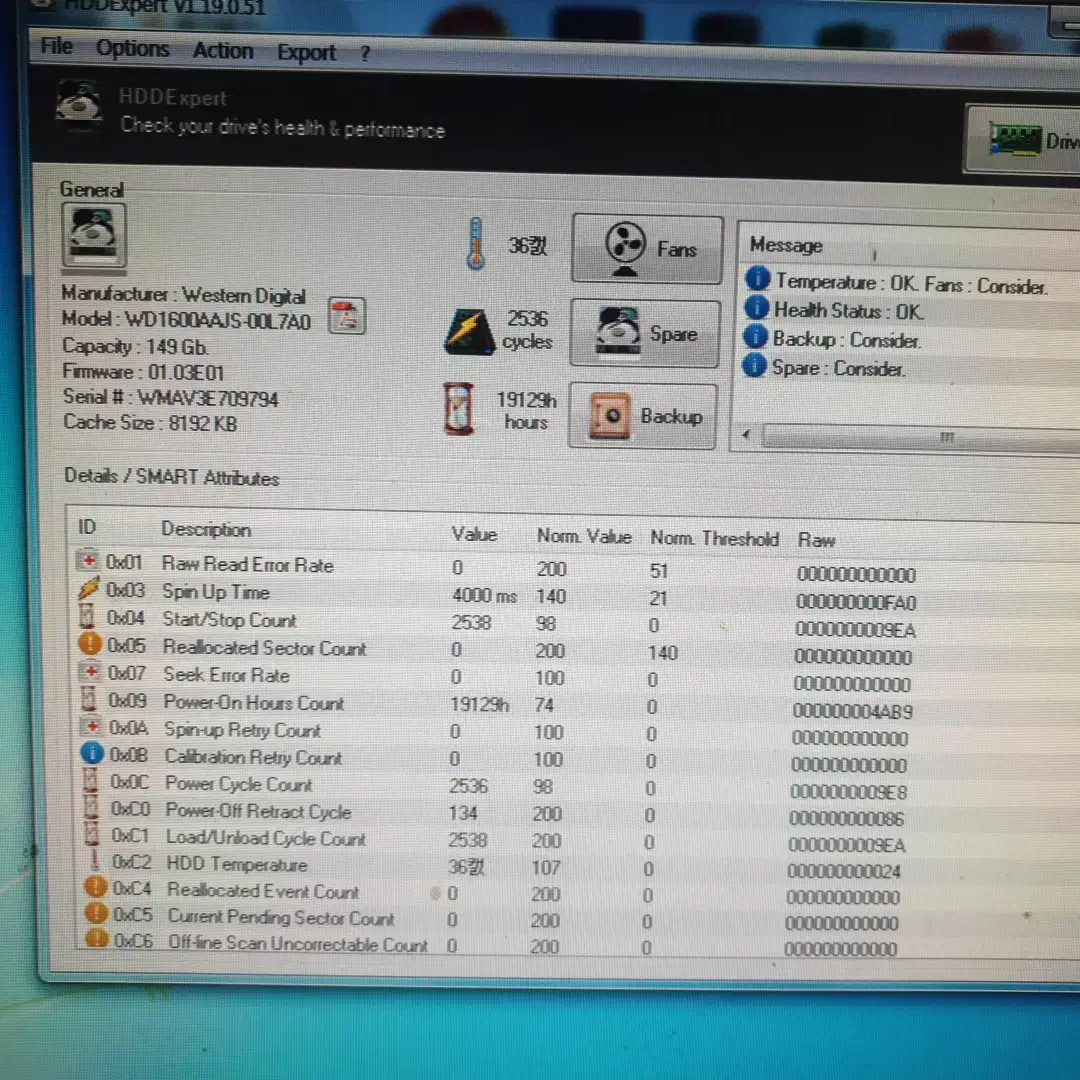1080x1080 pixels.
Task: Select the Raw Read Error Rate text
Action: click(248, 564)
